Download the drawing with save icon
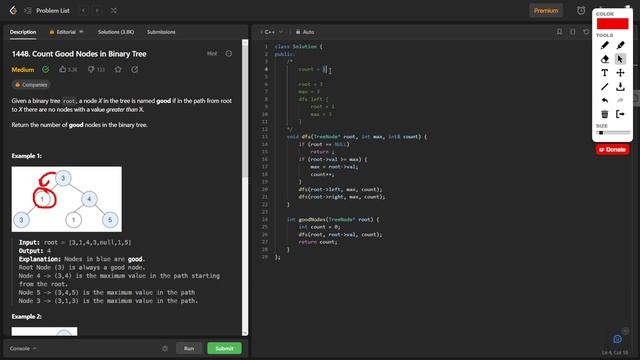 pyautogui.click(x=620, y=87)
